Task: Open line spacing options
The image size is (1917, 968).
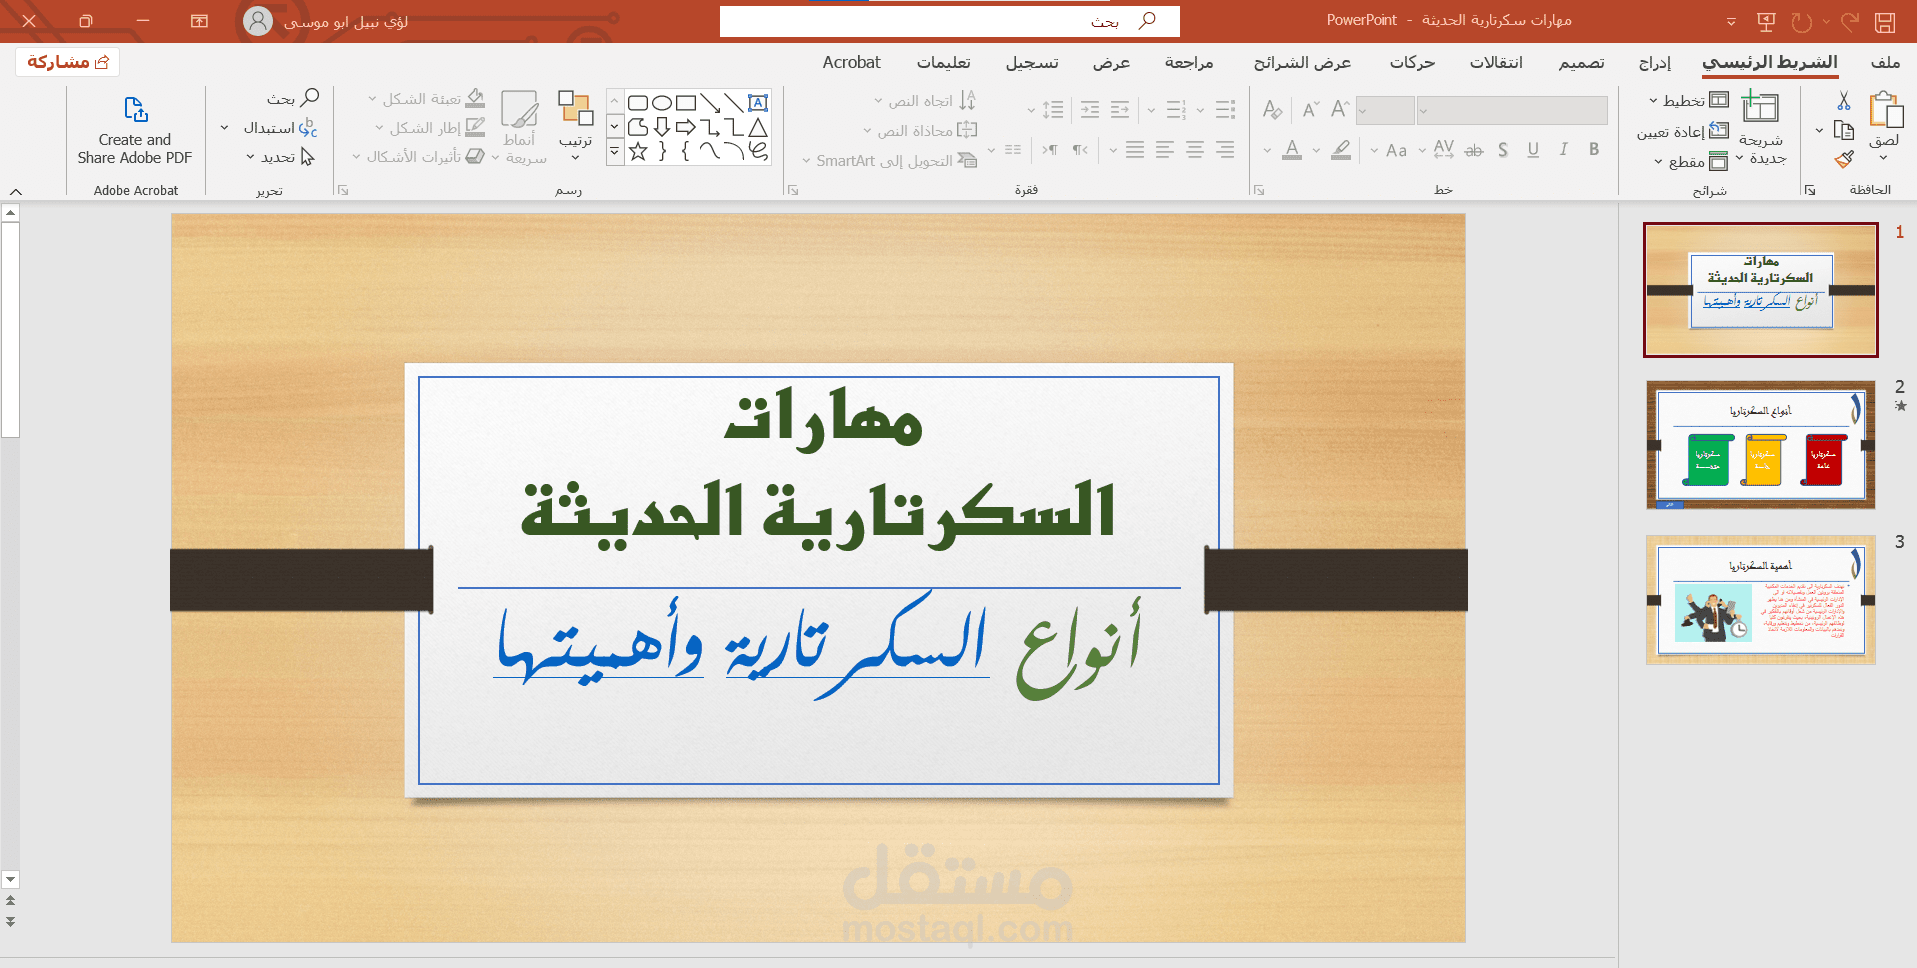Action: coord(1052,109)
